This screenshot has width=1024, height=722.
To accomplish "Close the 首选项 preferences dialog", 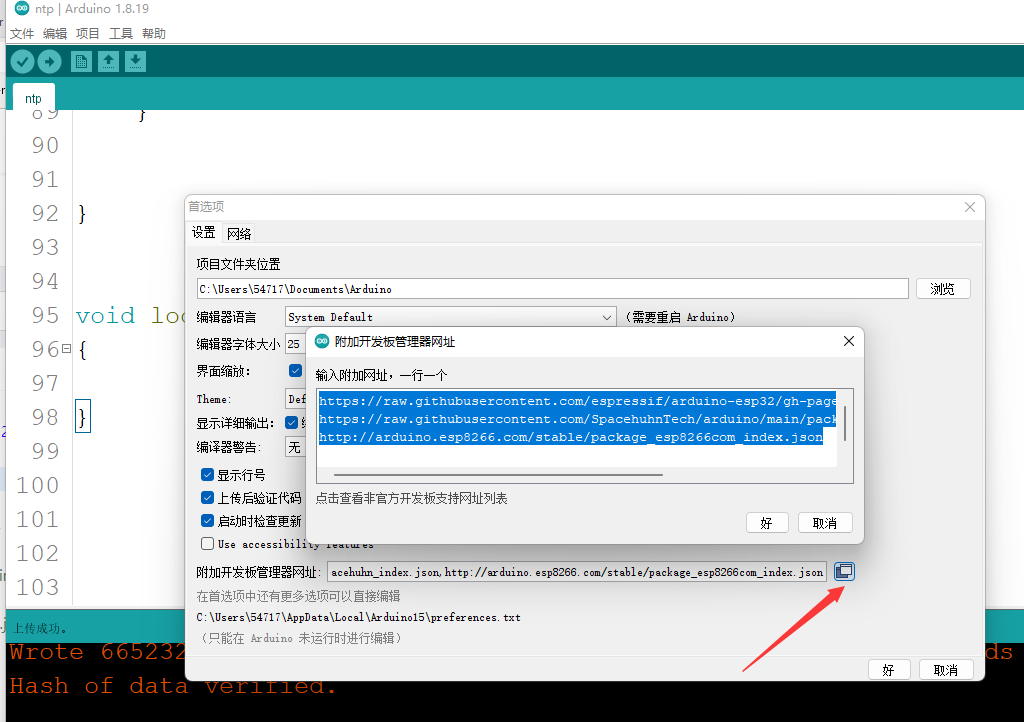I will click(970, 207).
